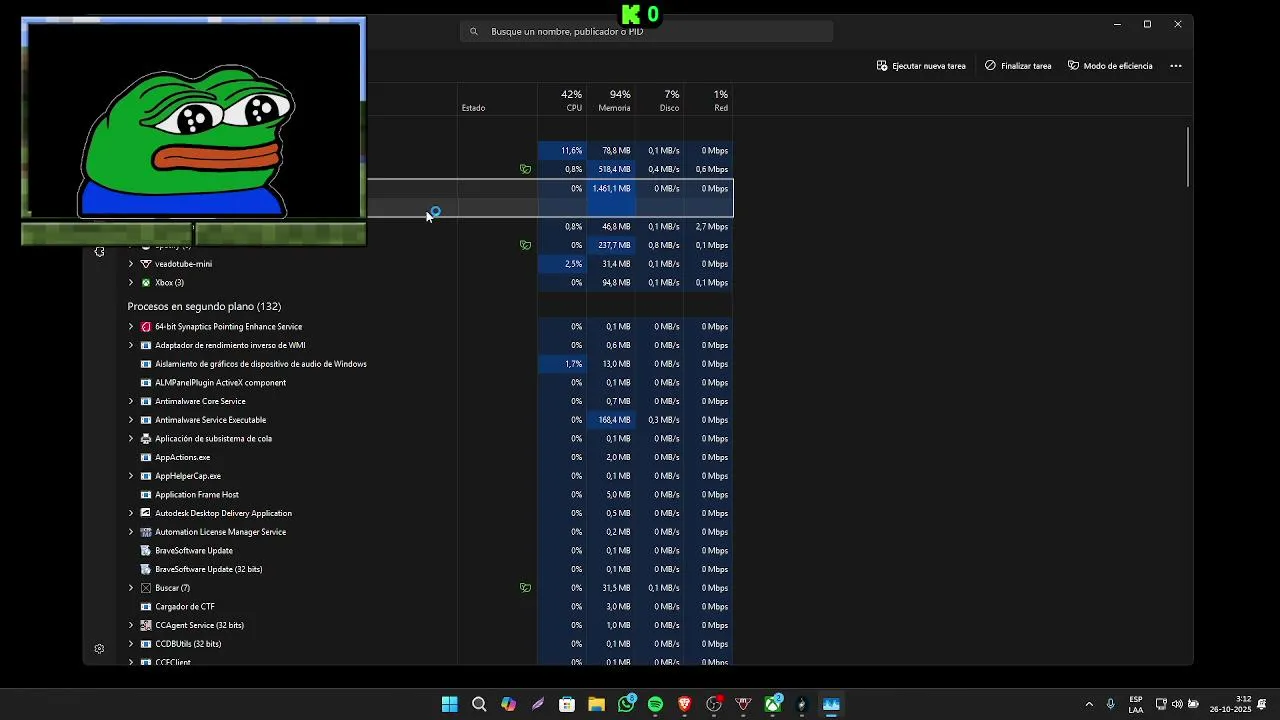Click the Xbox (3) process icon
1280x720 pixels.
146,283
